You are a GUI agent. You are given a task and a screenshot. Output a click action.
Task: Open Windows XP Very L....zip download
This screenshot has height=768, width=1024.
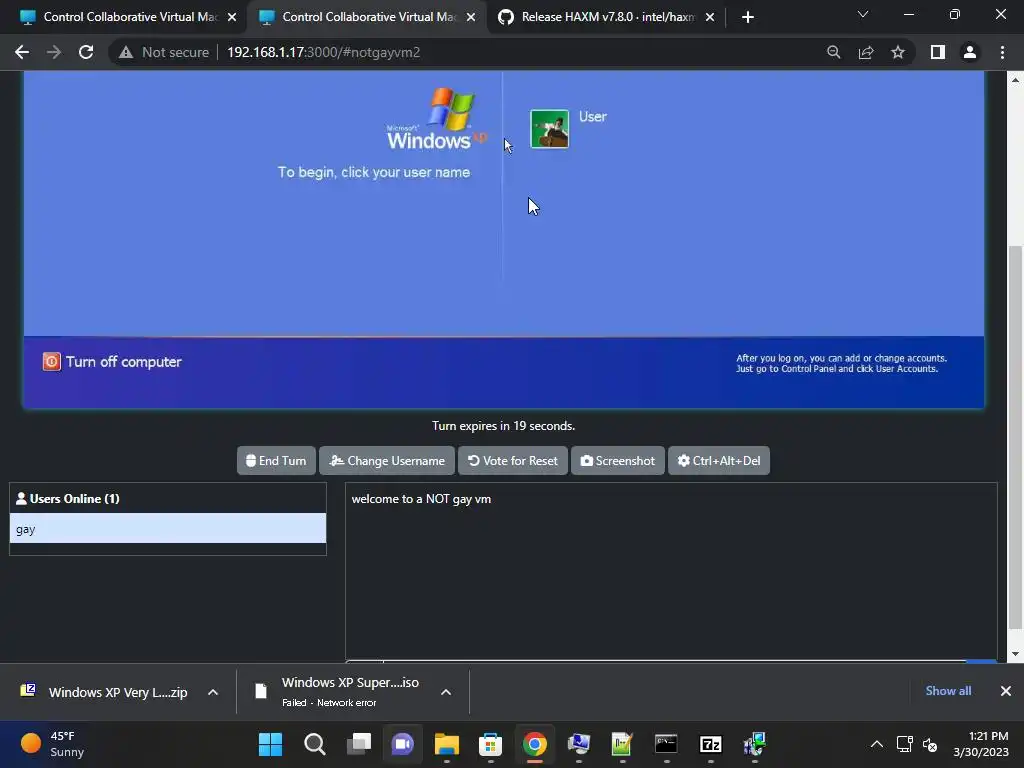[104, 692]
